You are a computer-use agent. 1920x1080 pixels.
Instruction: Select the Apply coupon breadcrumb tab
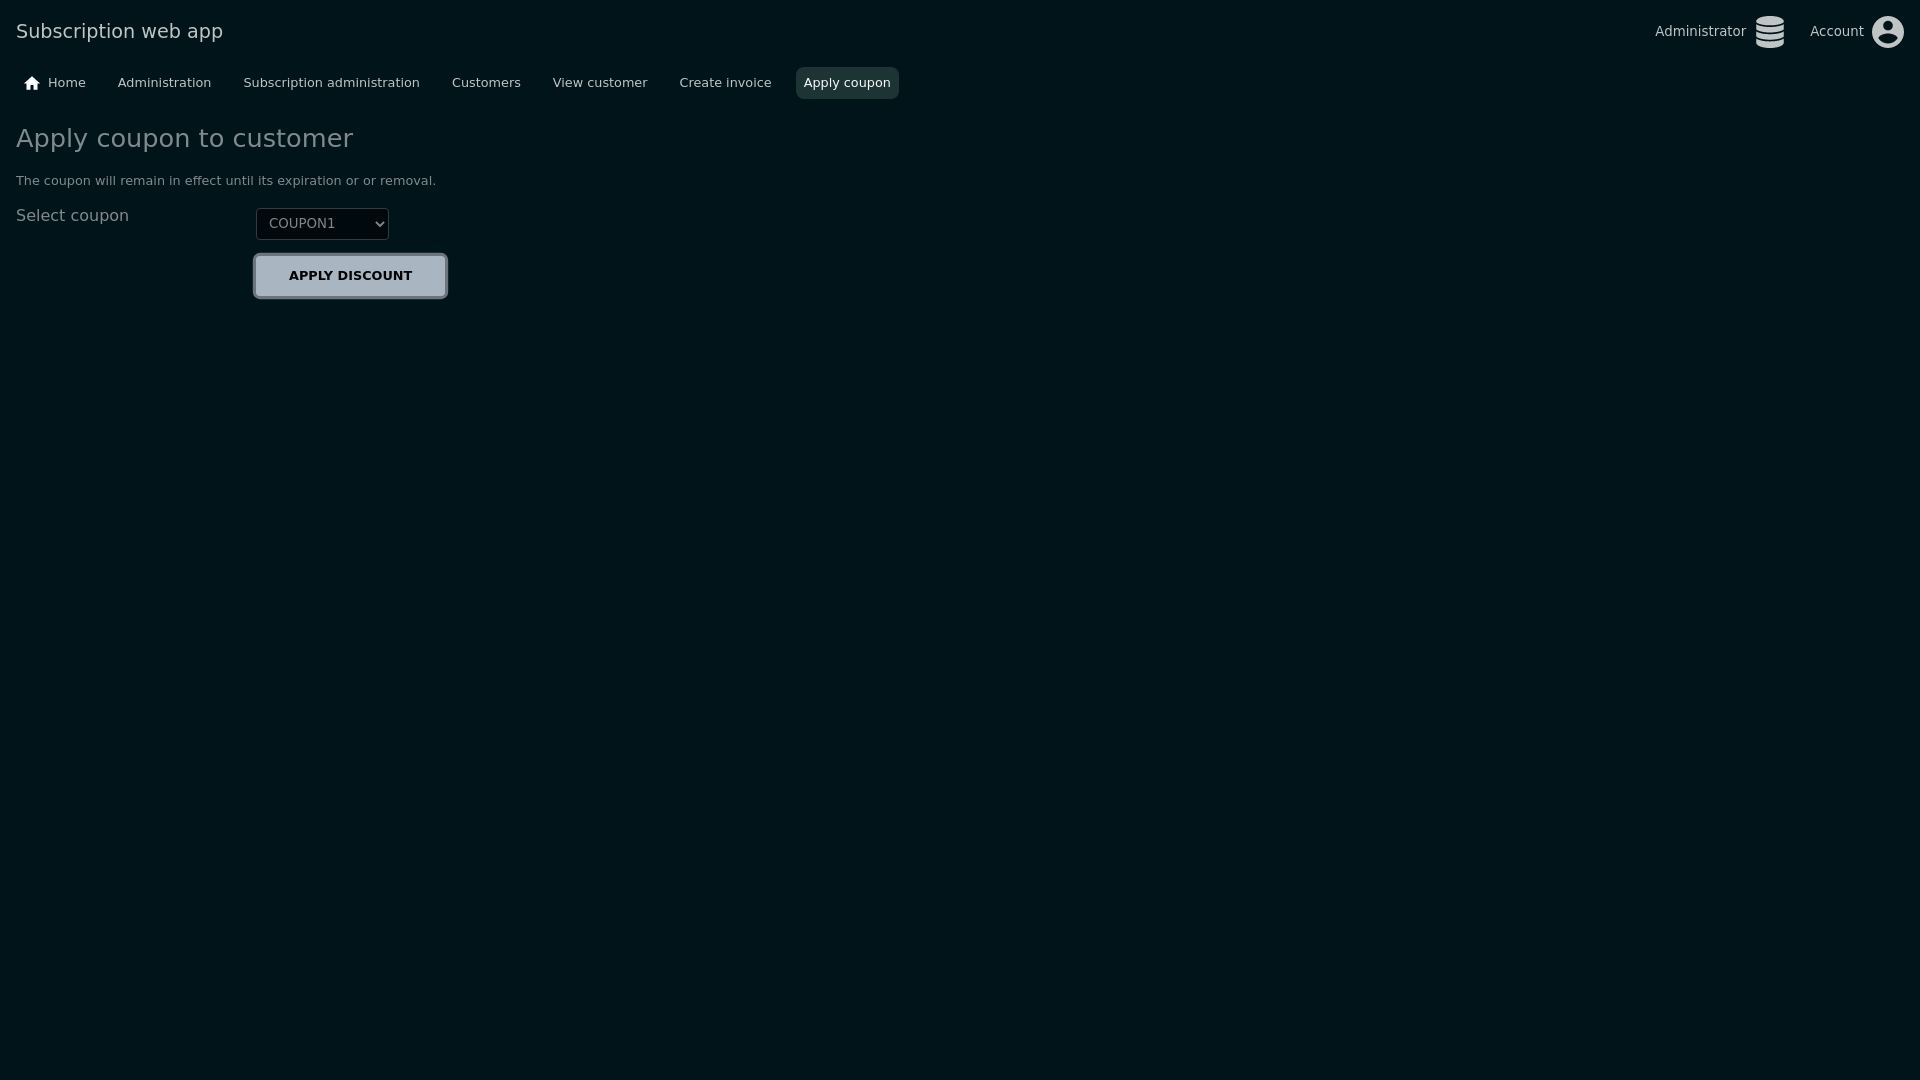(x=846, y=83)
